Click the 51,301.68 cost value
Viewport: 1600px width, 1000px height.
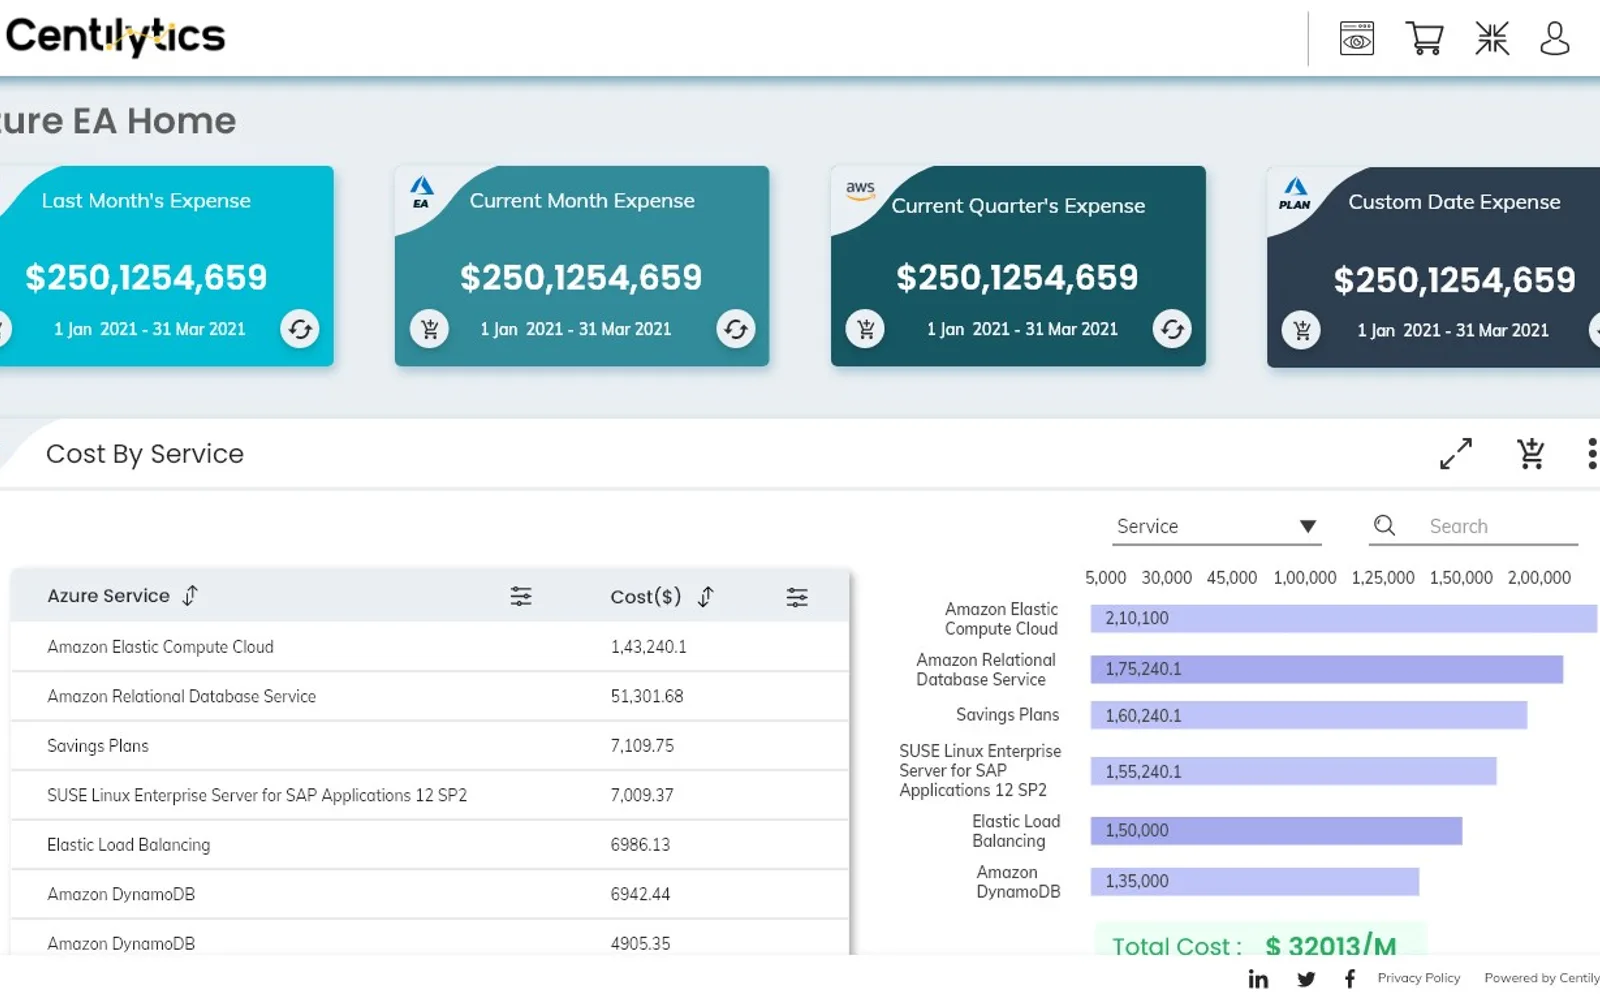click(x=647, y=696)
